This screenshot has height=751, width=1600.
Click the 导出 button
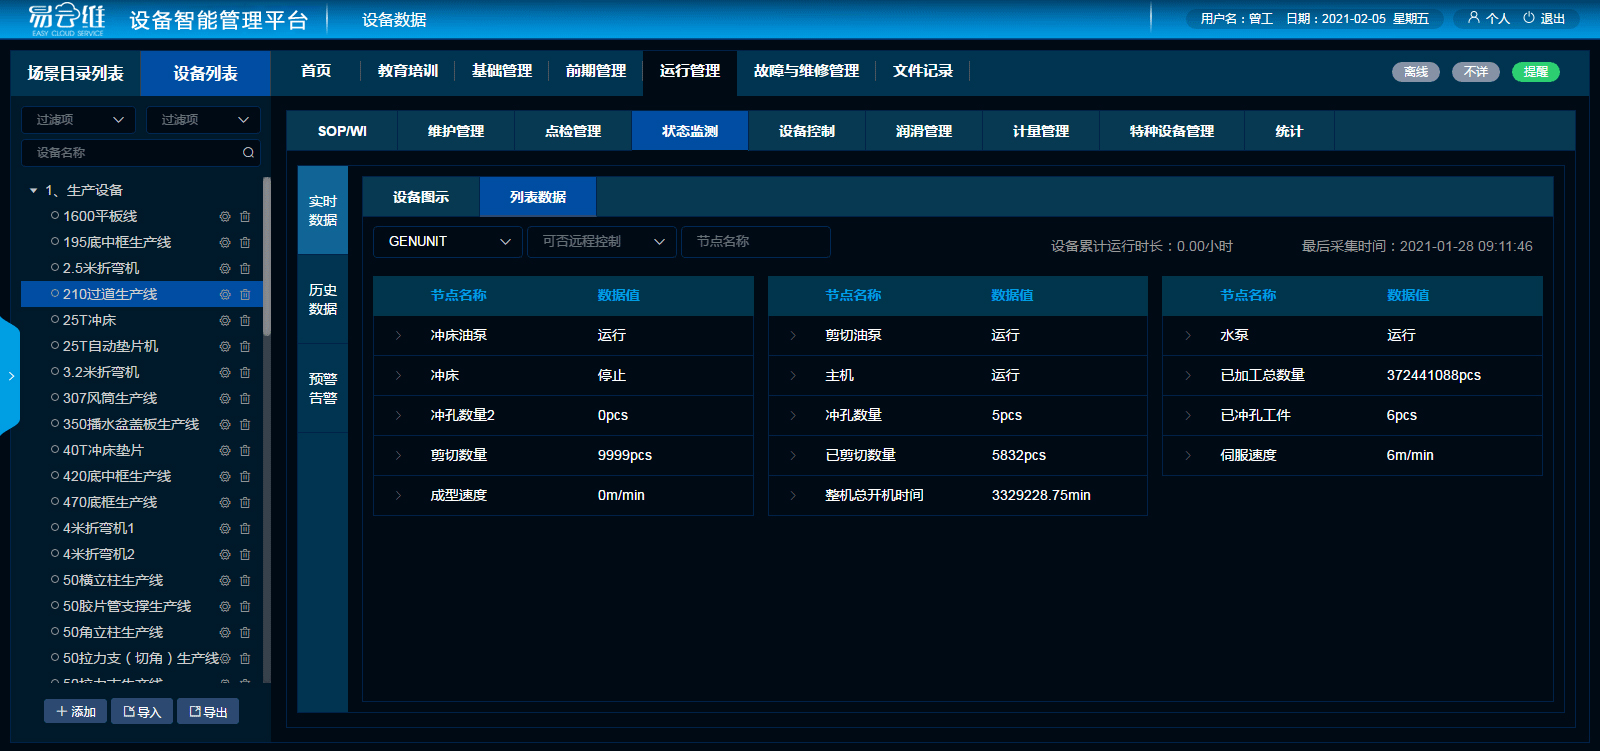pyautogui.click(x=208, y=711)
